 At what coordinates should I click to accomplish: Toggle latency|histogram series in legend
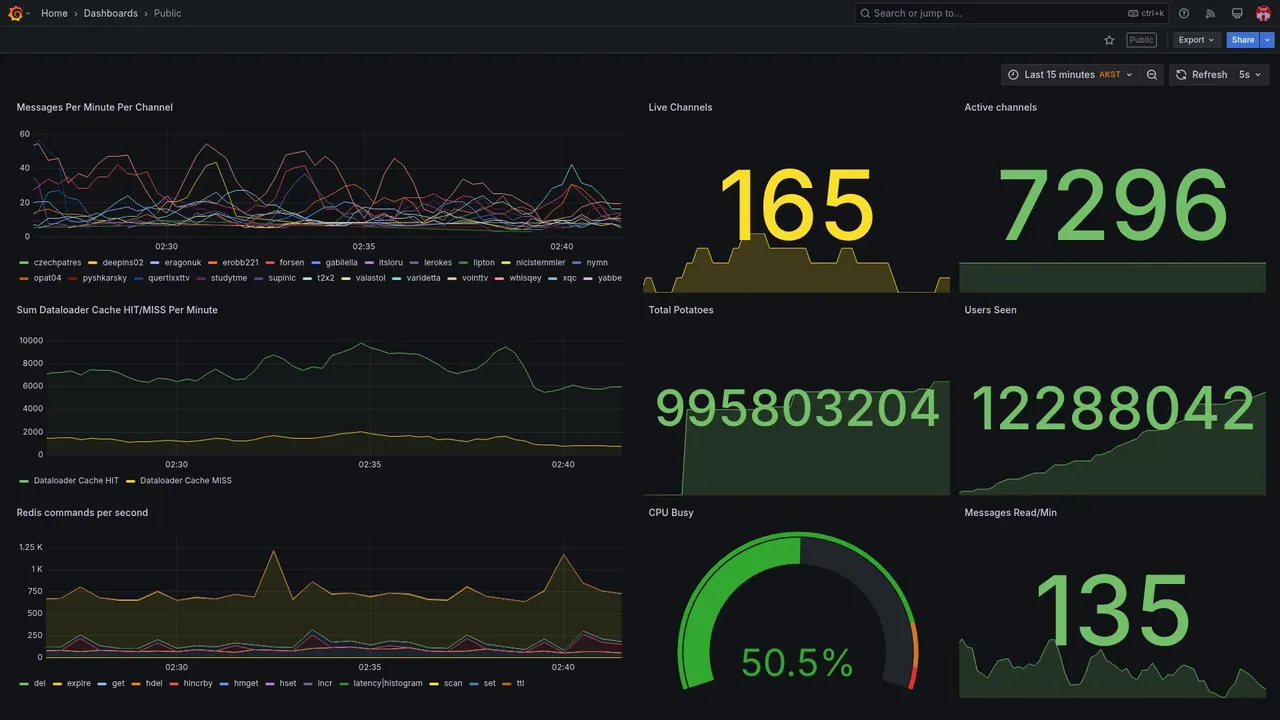(388, 684)
